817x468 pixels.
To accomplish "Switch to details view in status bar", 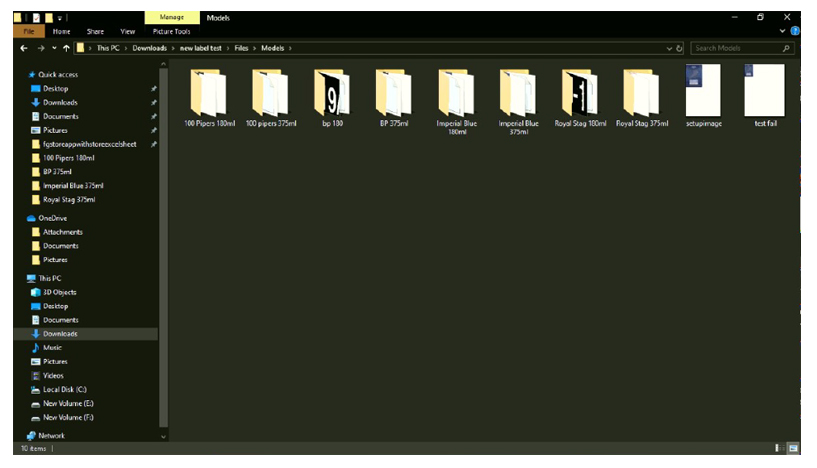I will (778, 449).
